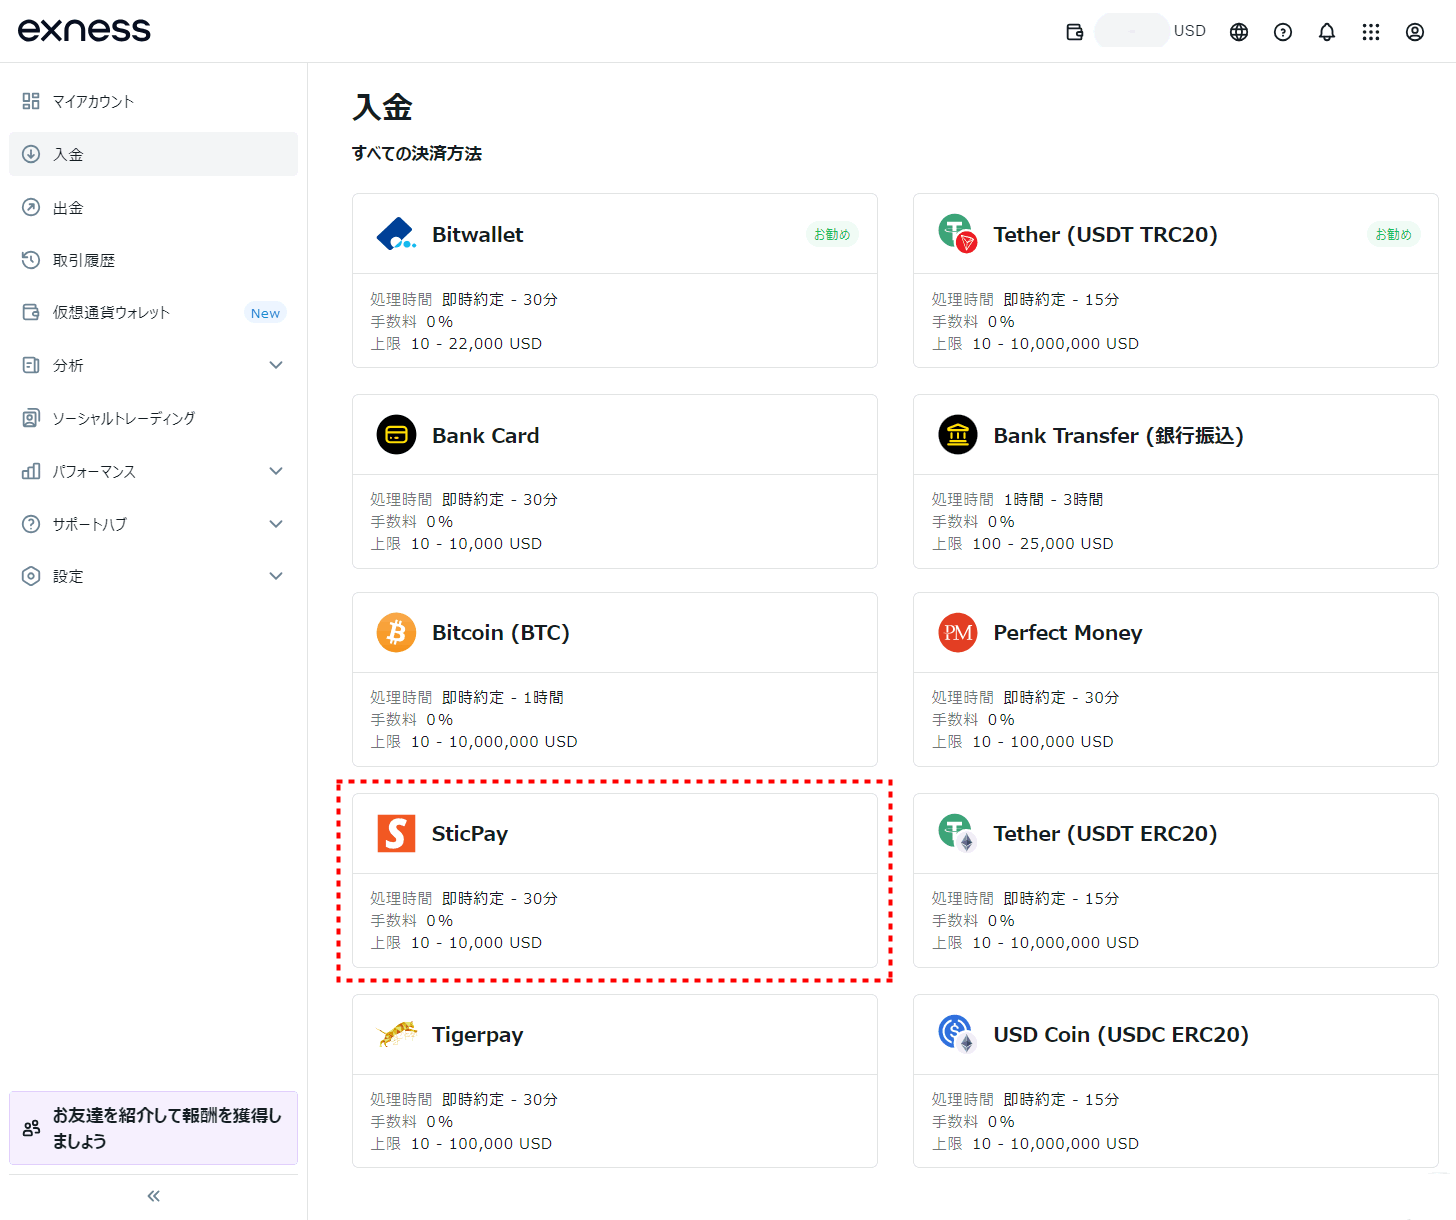Choose Bank Transfer (銀行振込) method

[x=1176, y=481]
